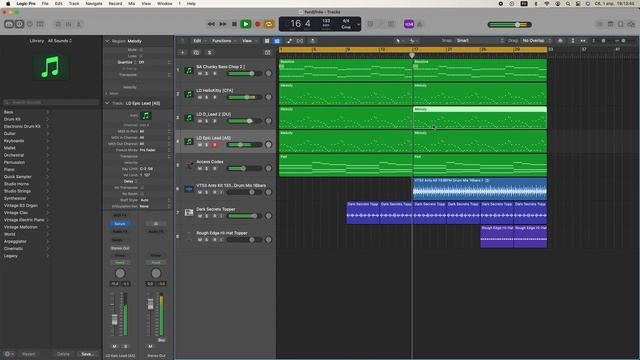
Task: Click the Stop transport button
Action: tap(234, 24)
